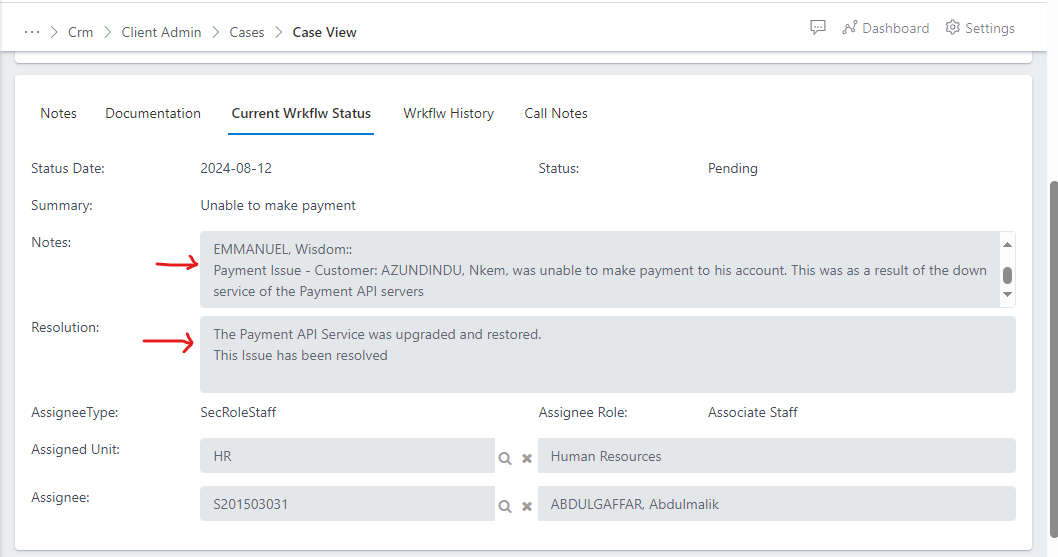Click the search icon for Assigned Unit
1058x557 pixels.
click(x=506, y=458)
